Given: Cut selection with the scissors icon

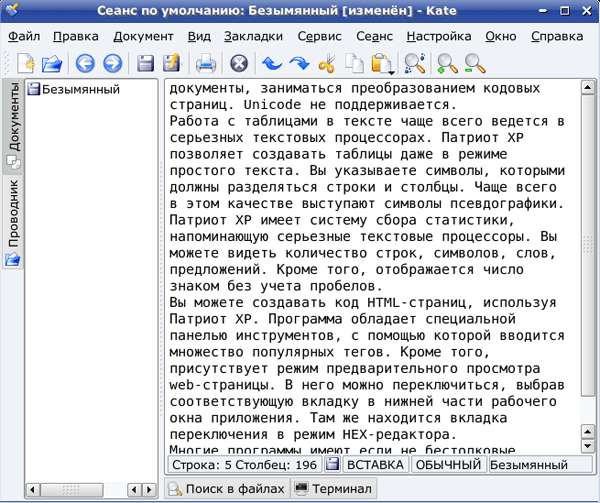Looking at the screenshot, I should pos(326,64).
